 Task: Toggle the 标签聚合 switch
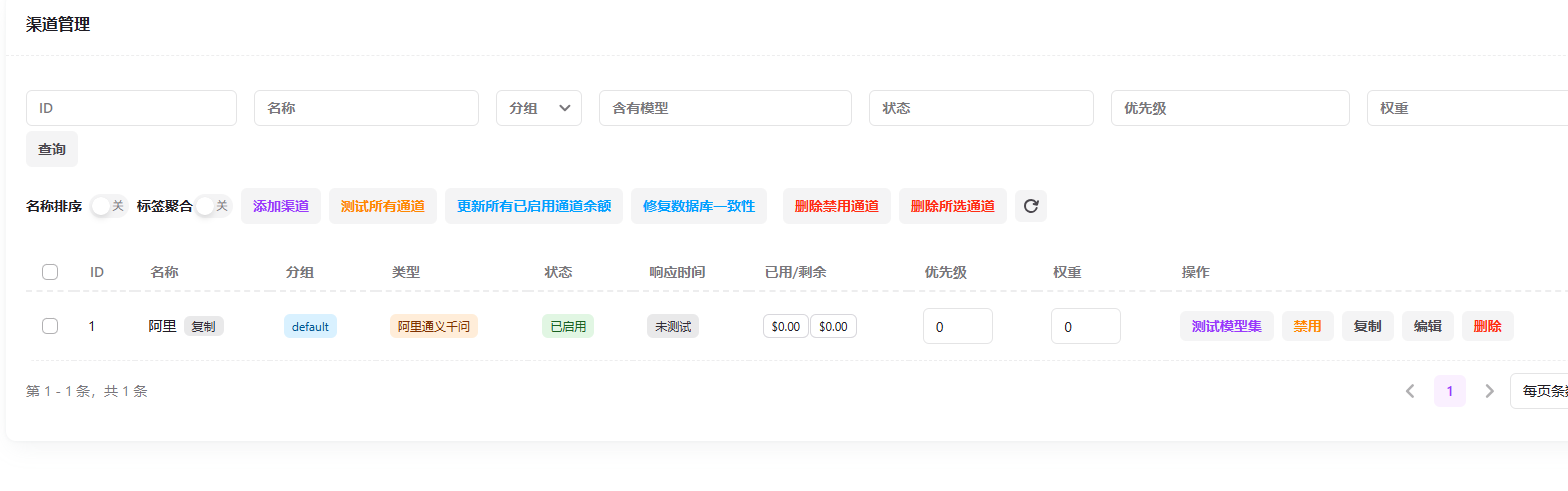[213, 206]
